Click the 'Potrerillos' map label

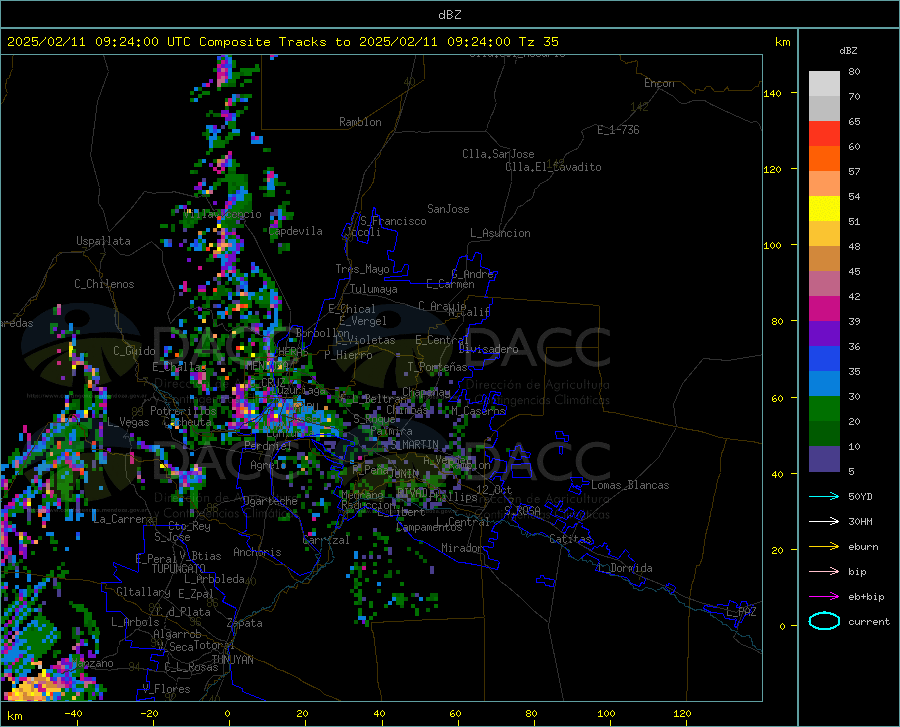(x=183, y=411)
